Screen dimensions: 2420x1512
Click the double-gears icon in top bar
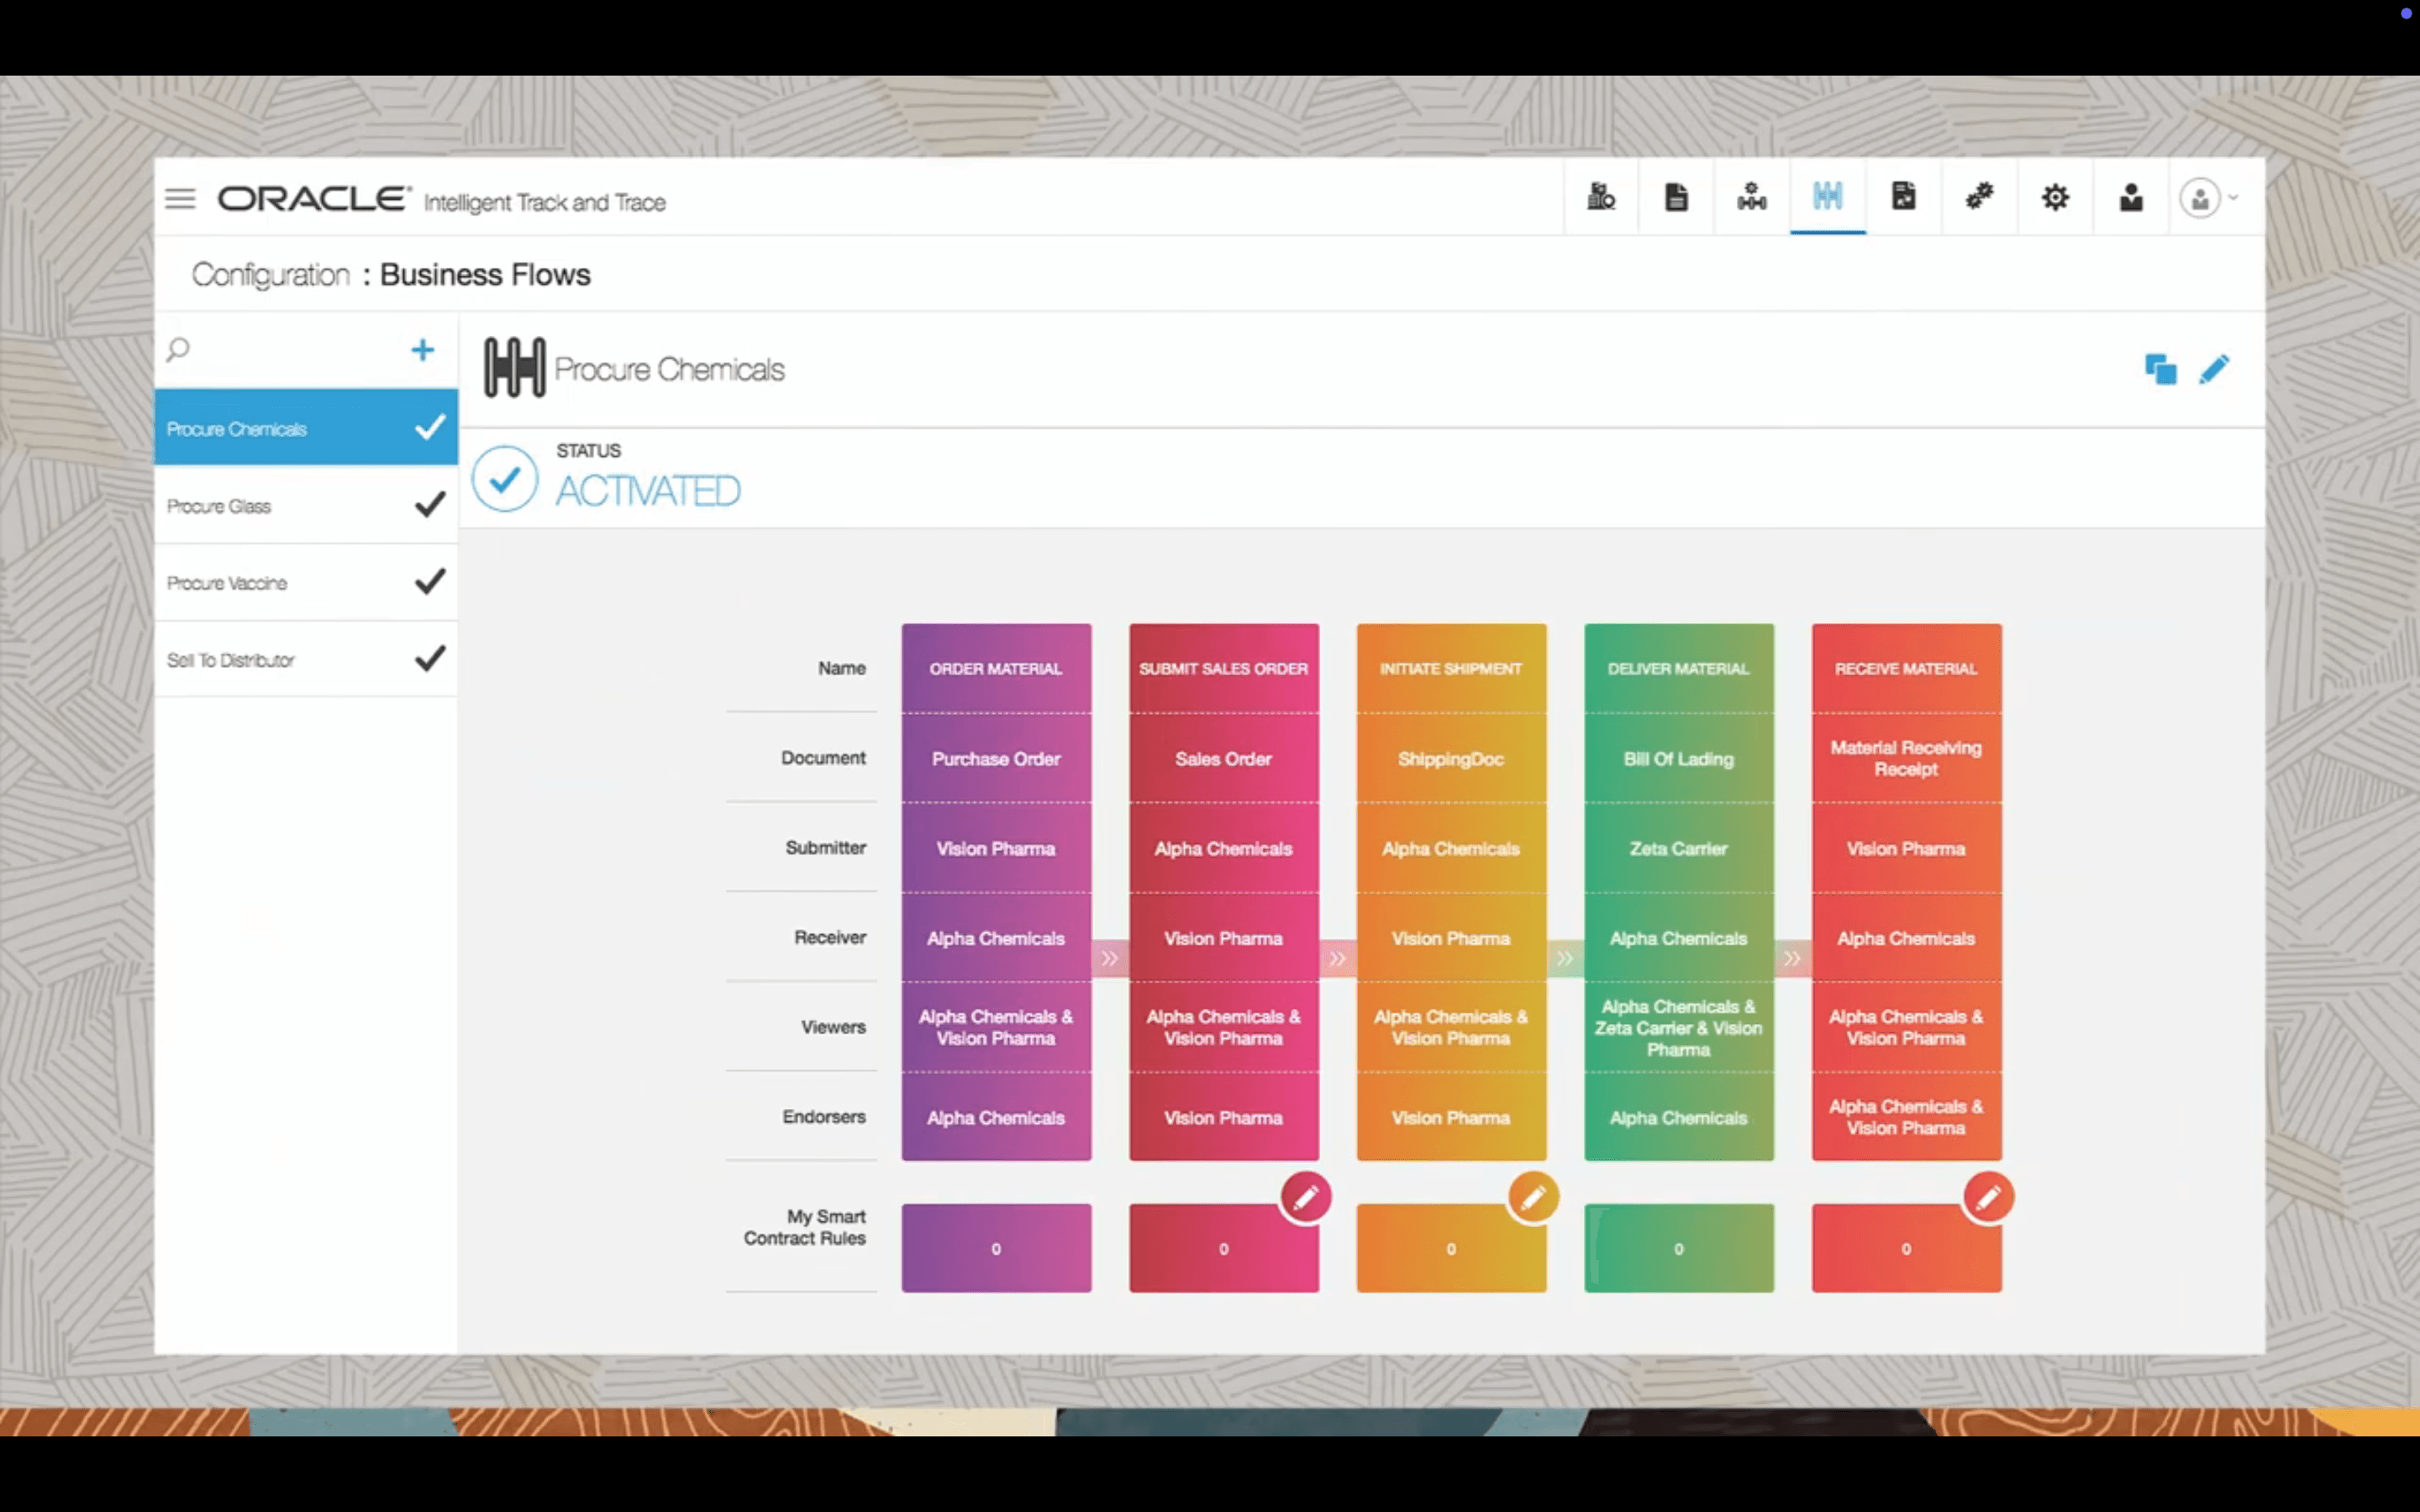click(x=1979, y=197)
